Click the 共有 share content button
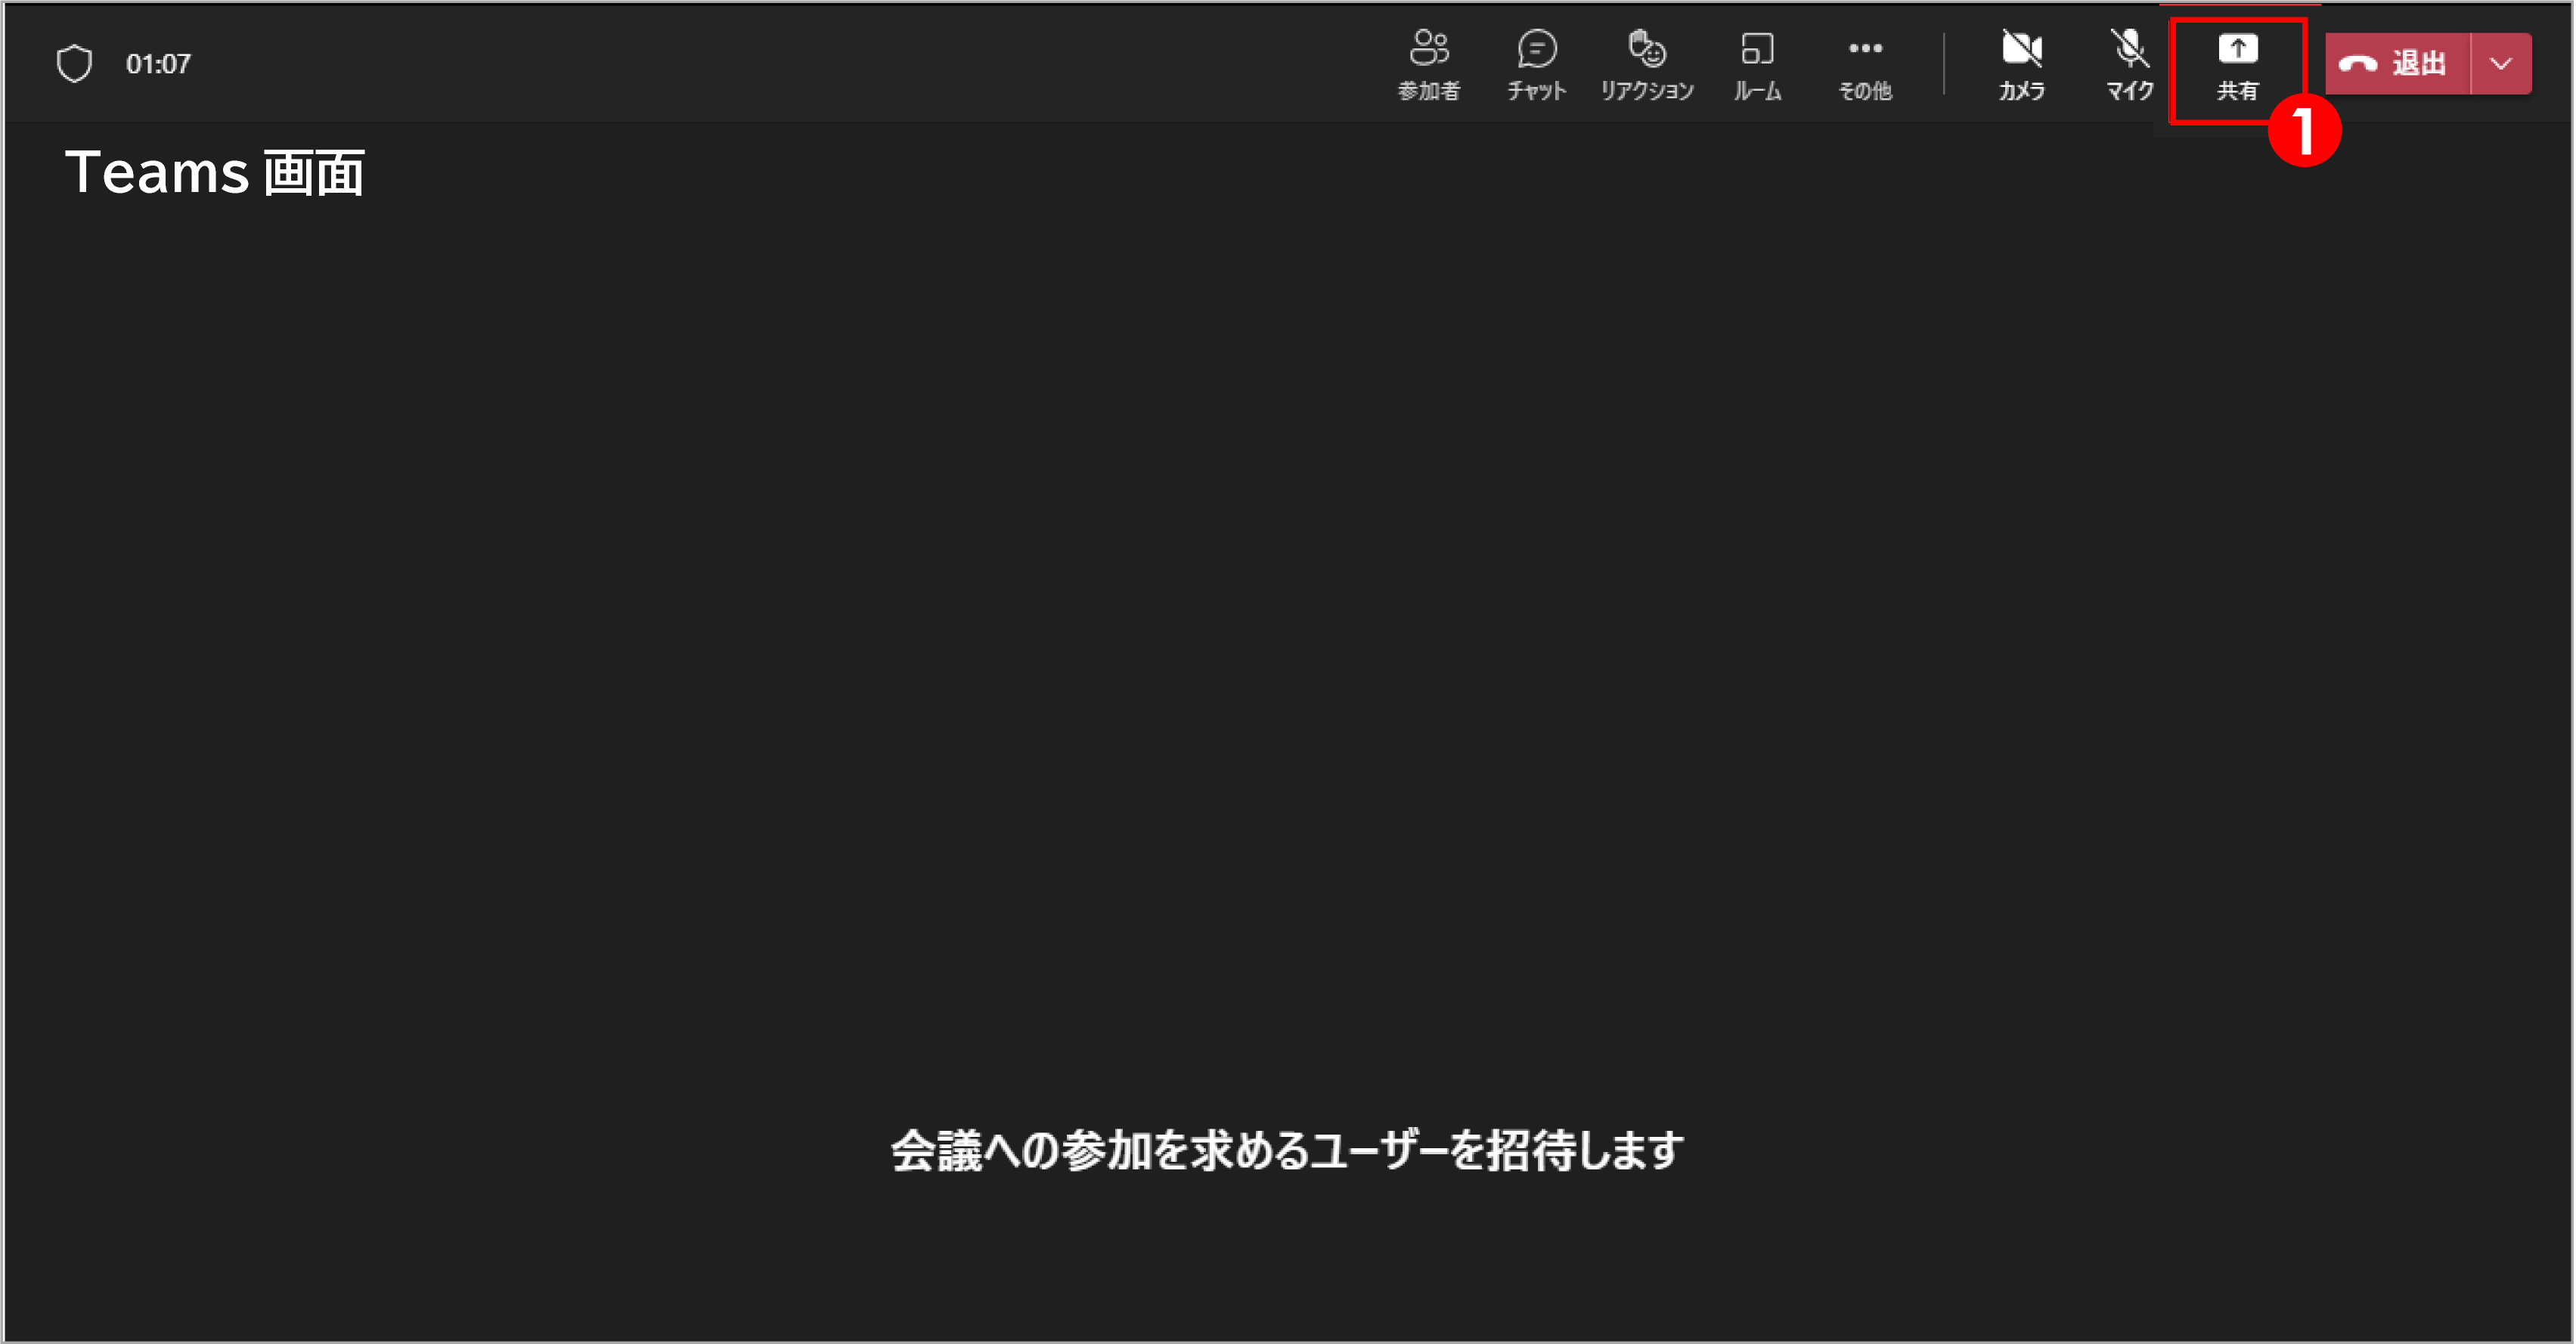Viewport: 2576px width, 1344px height. [x=2237, y=67]
